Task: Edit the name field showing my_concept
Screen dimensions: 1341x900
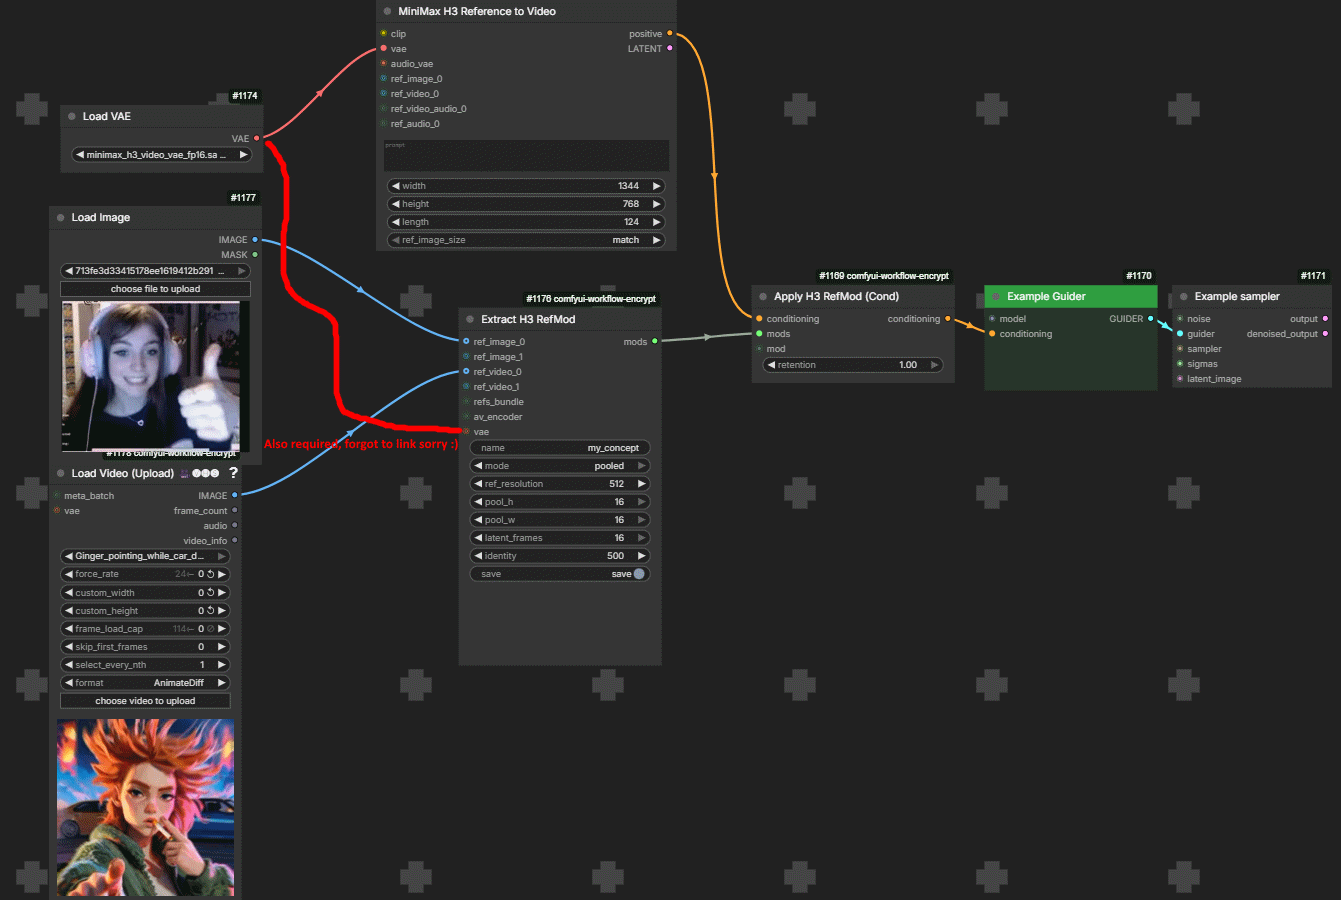Action: (x=560, y=448)
